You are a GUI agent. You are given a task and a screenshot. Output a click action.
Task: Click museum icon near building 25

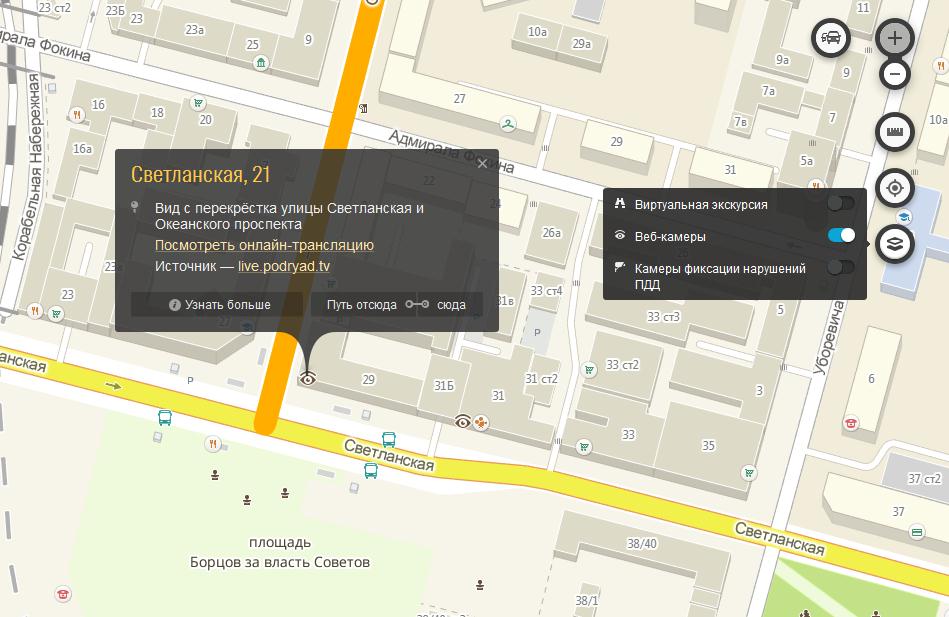pos(261,64)
